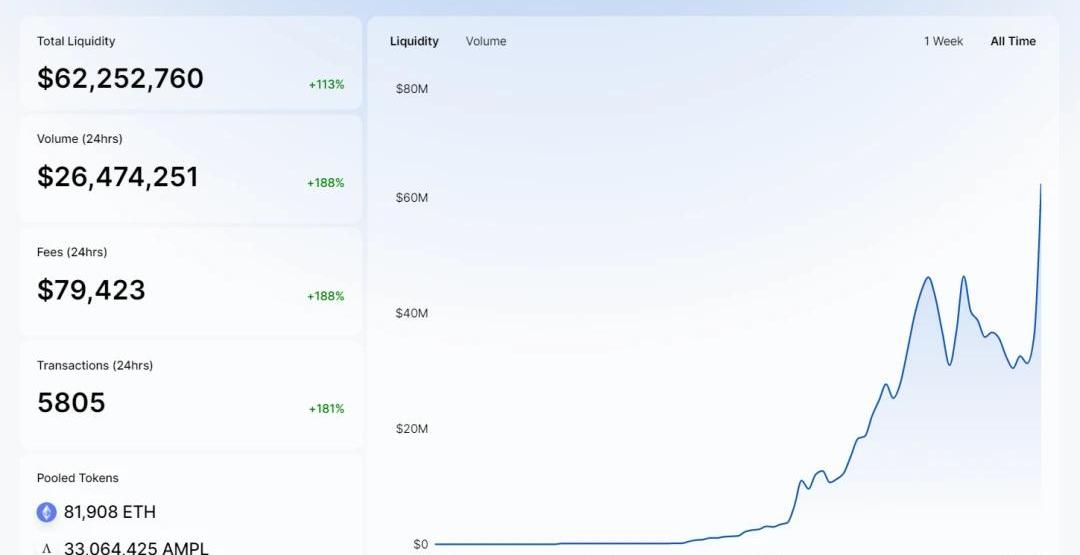Click the $40M y-axis label

pyautogui.click(x=412, y=313)
